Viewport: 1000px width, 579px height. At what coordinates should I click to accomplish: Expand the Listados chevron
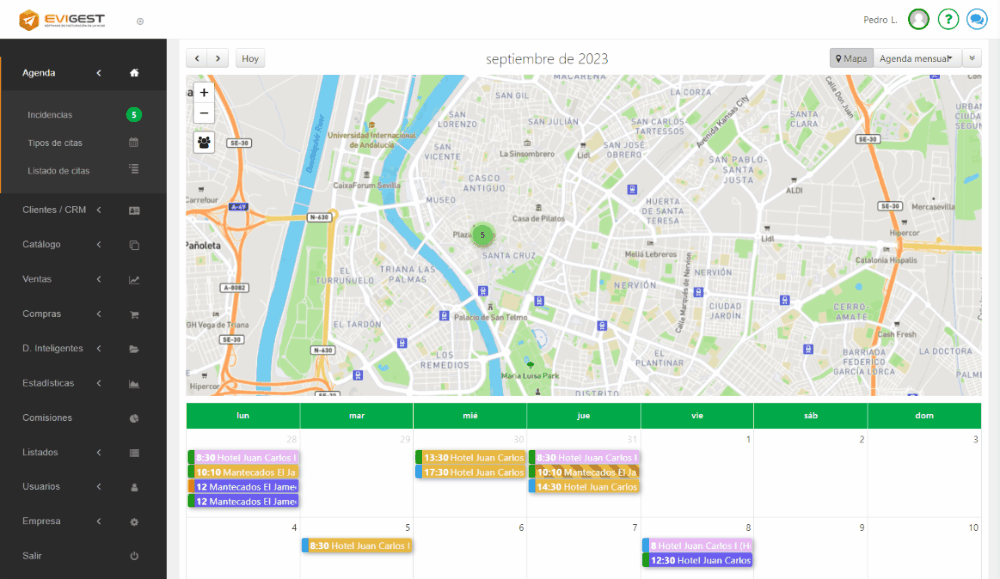99,452
